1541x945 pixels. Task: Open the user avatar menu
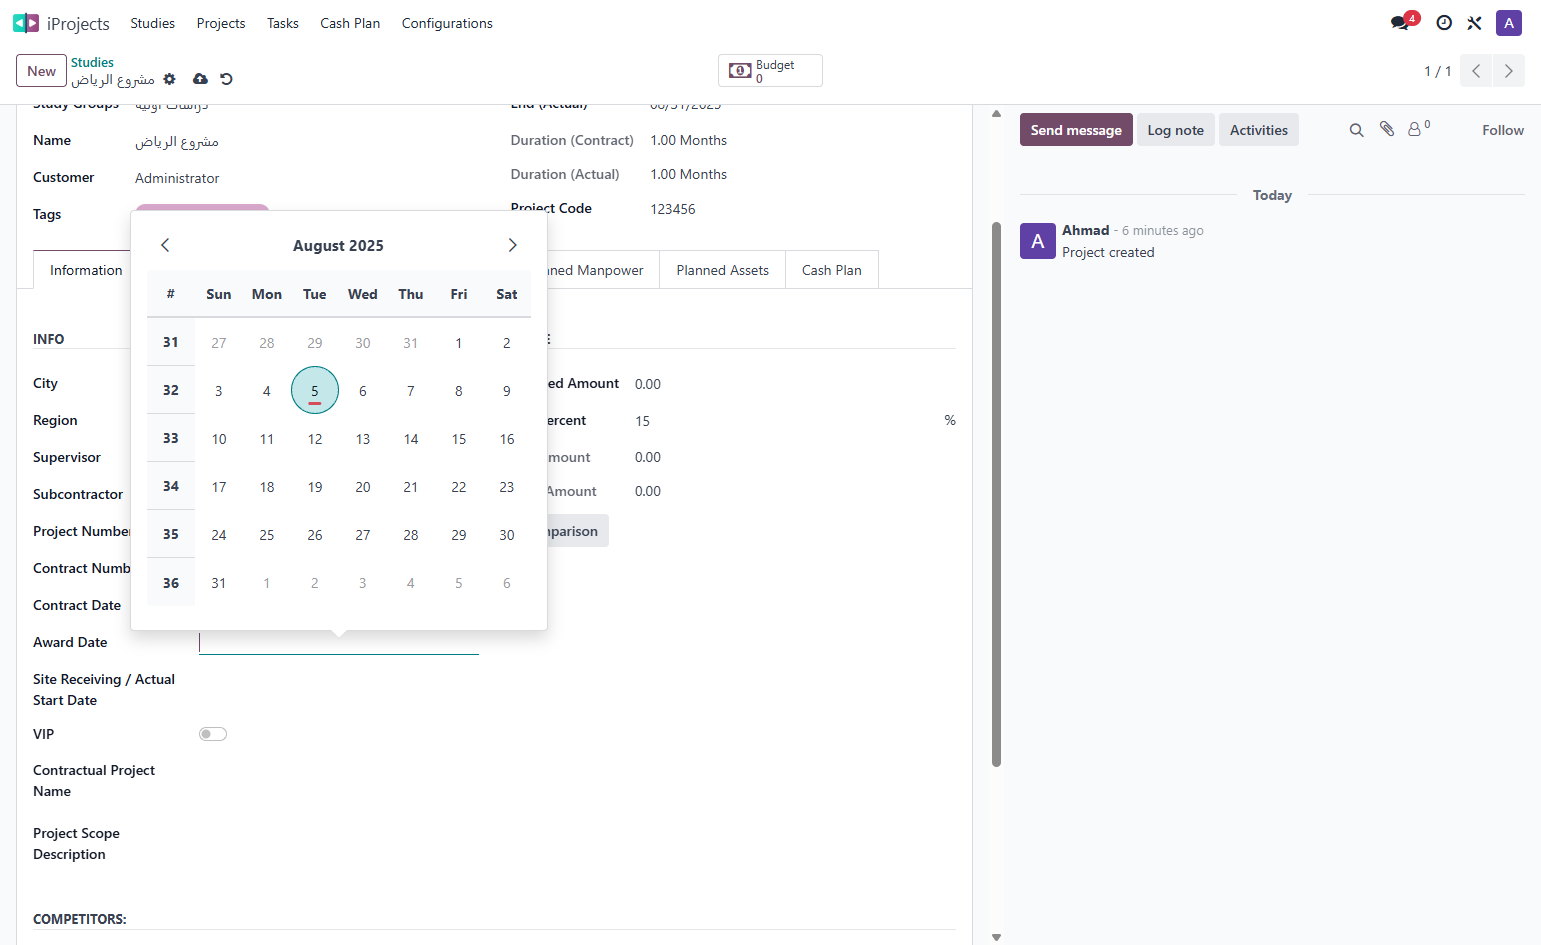(x=1509, y=23)
